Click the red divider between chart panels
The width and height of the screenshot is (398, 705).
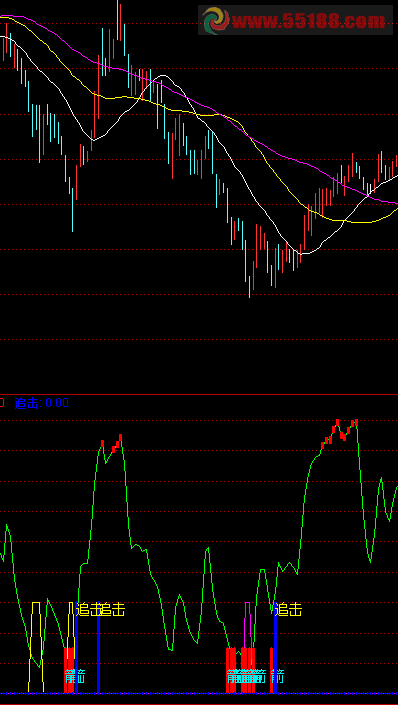coord(199,394)
